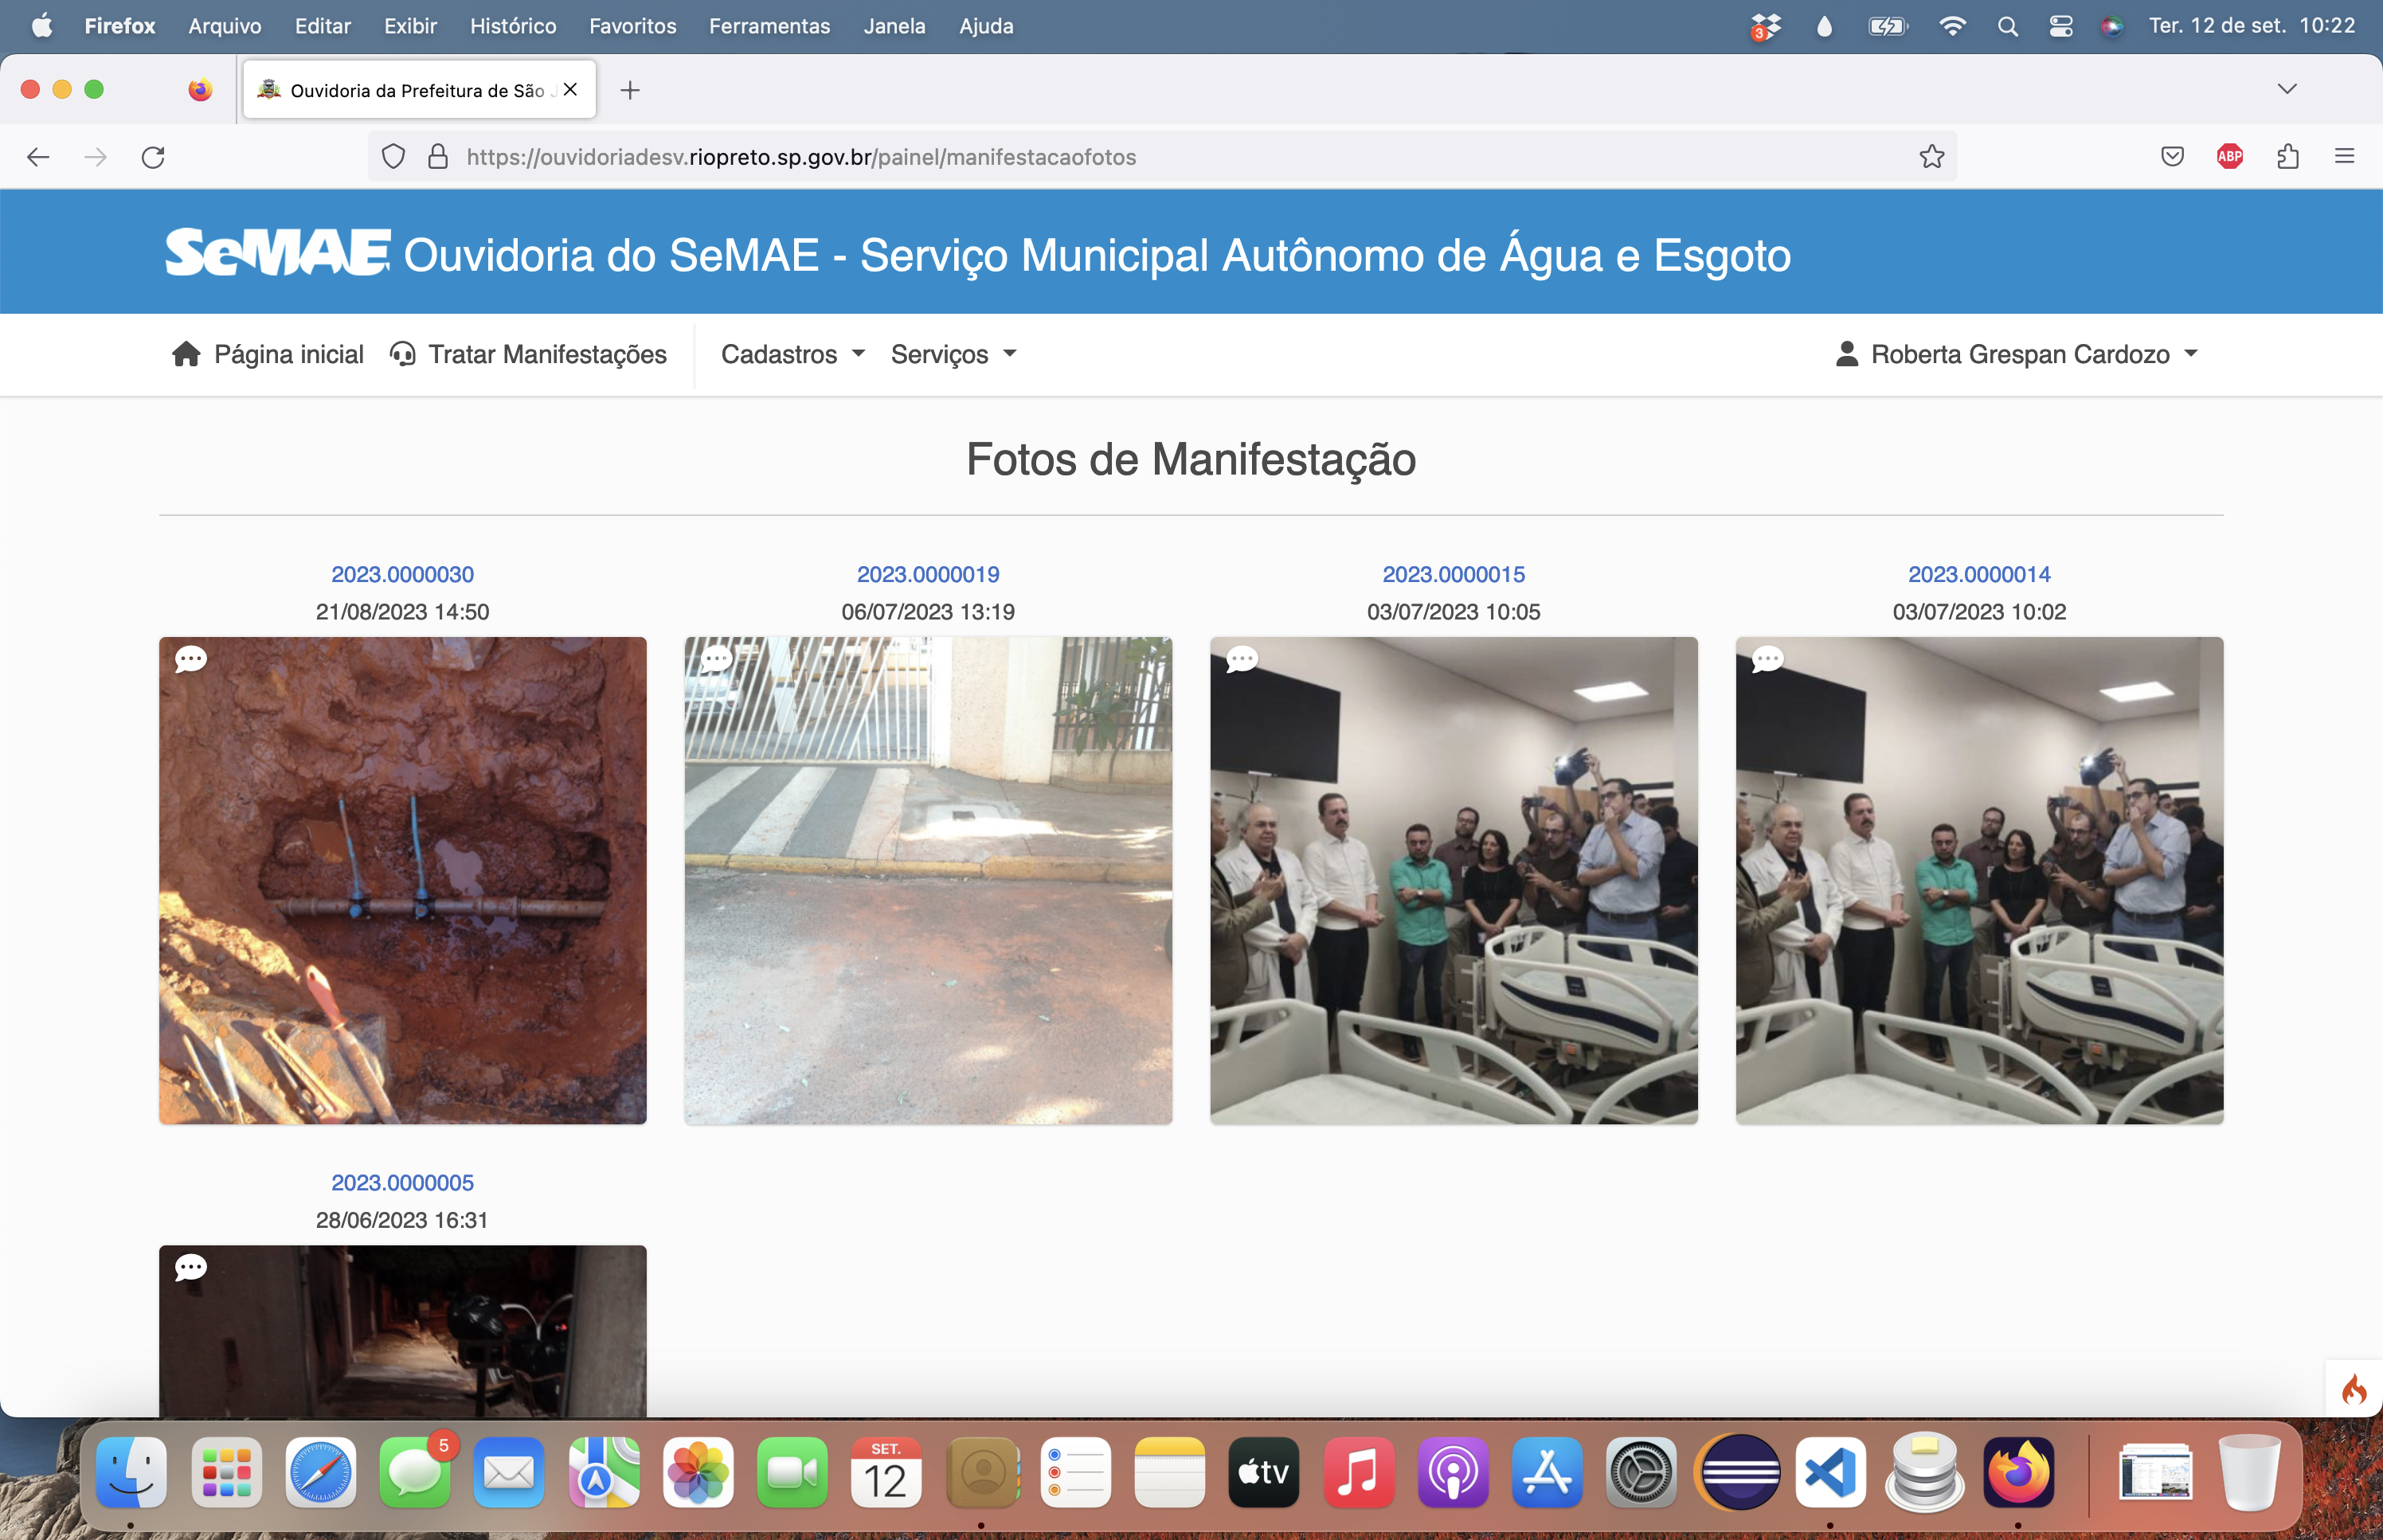
Task: Click the Firefox extensions puzzle icon
Action: click(2287, 157)
